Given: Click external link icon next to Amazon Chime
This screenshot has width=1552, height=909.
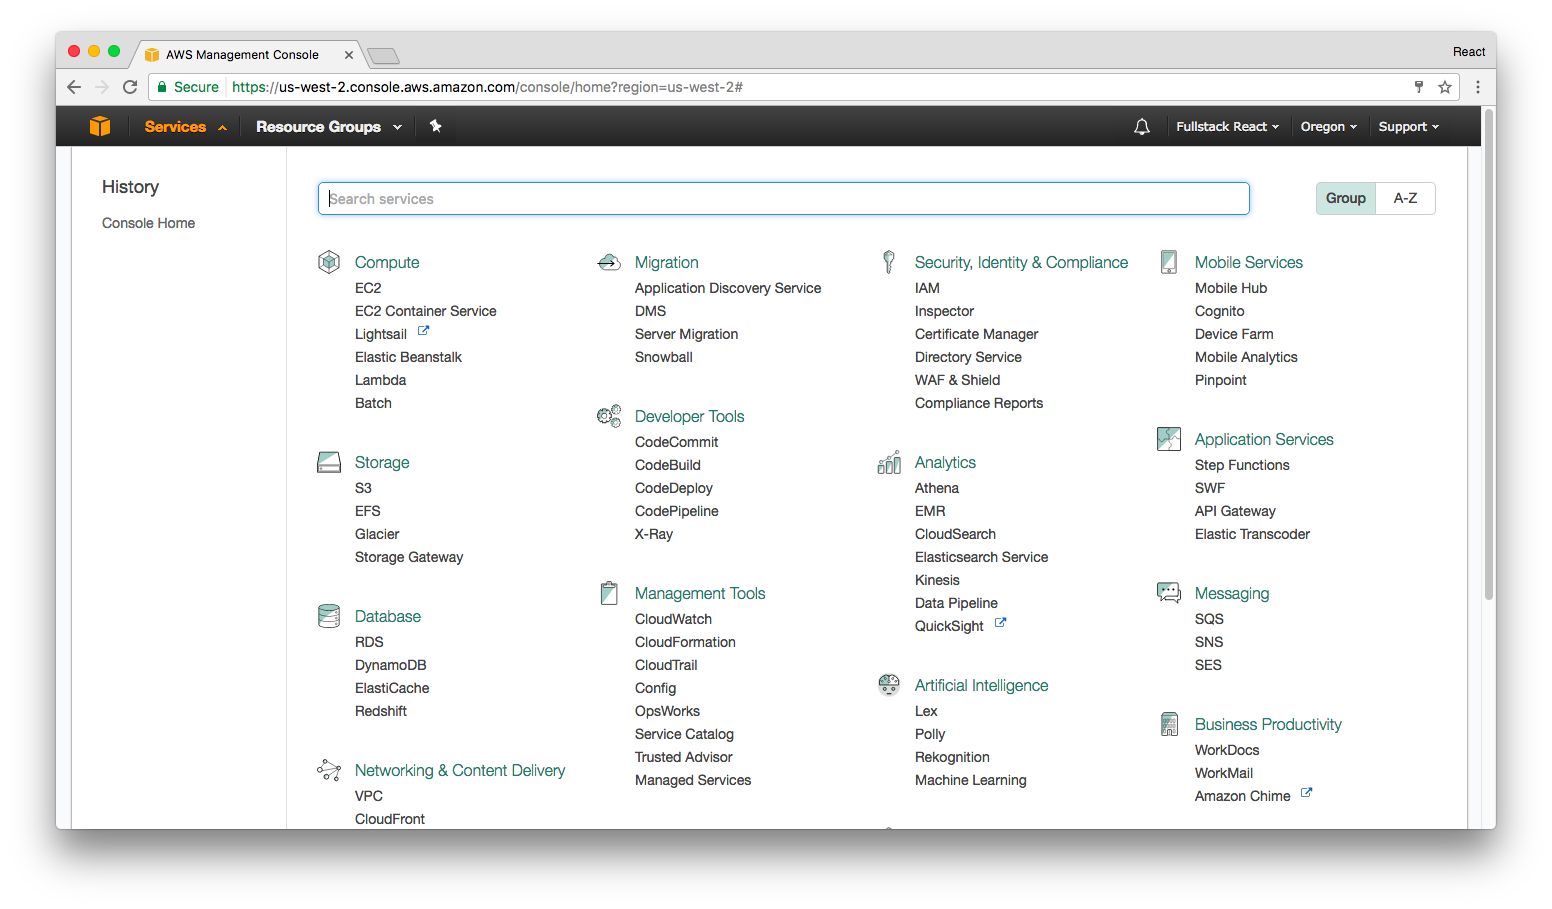Looking at the screenshot, I should (1306, 793).
